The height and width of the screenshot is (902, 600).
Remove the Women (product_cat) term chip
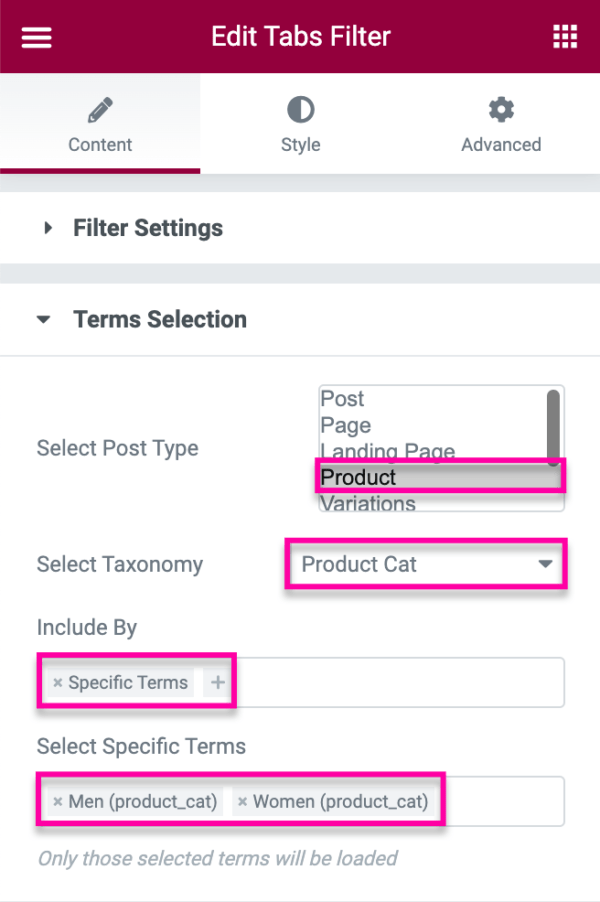pyautogui.click(x=241, y=801)
